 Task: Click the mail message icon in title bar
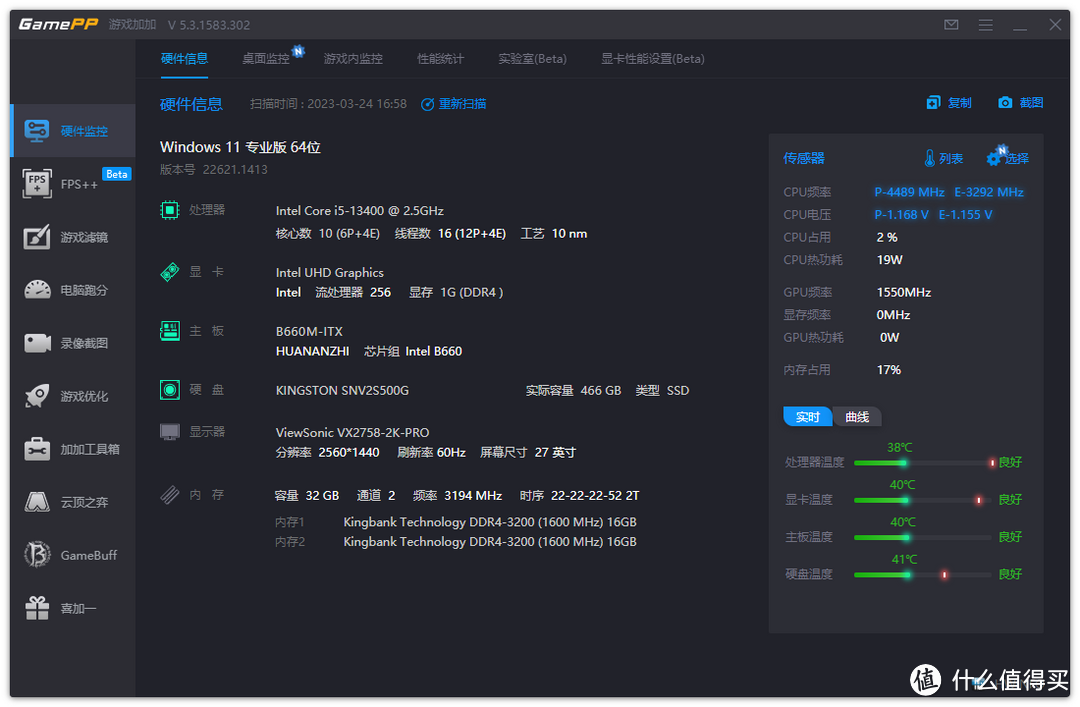coord(951,25)
